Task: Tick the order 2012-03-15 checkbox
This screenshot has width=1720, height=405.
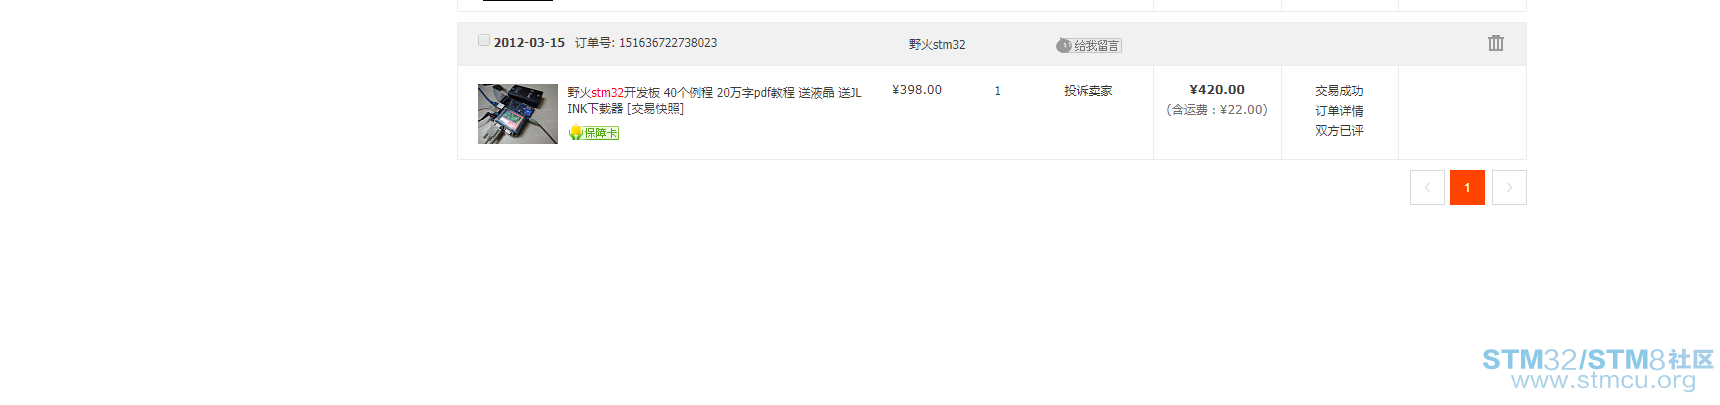Action: click(484, 40)
